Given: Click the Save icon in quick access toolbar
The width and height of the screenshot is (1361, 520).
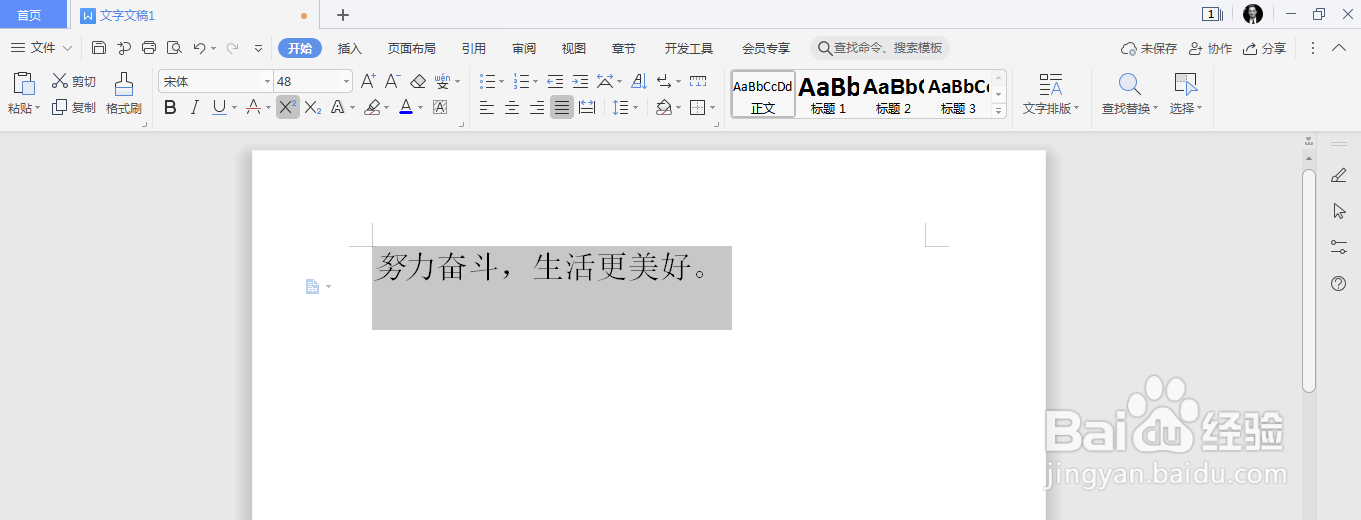Looking at the screenshot, I should click(x=99, y=48).
